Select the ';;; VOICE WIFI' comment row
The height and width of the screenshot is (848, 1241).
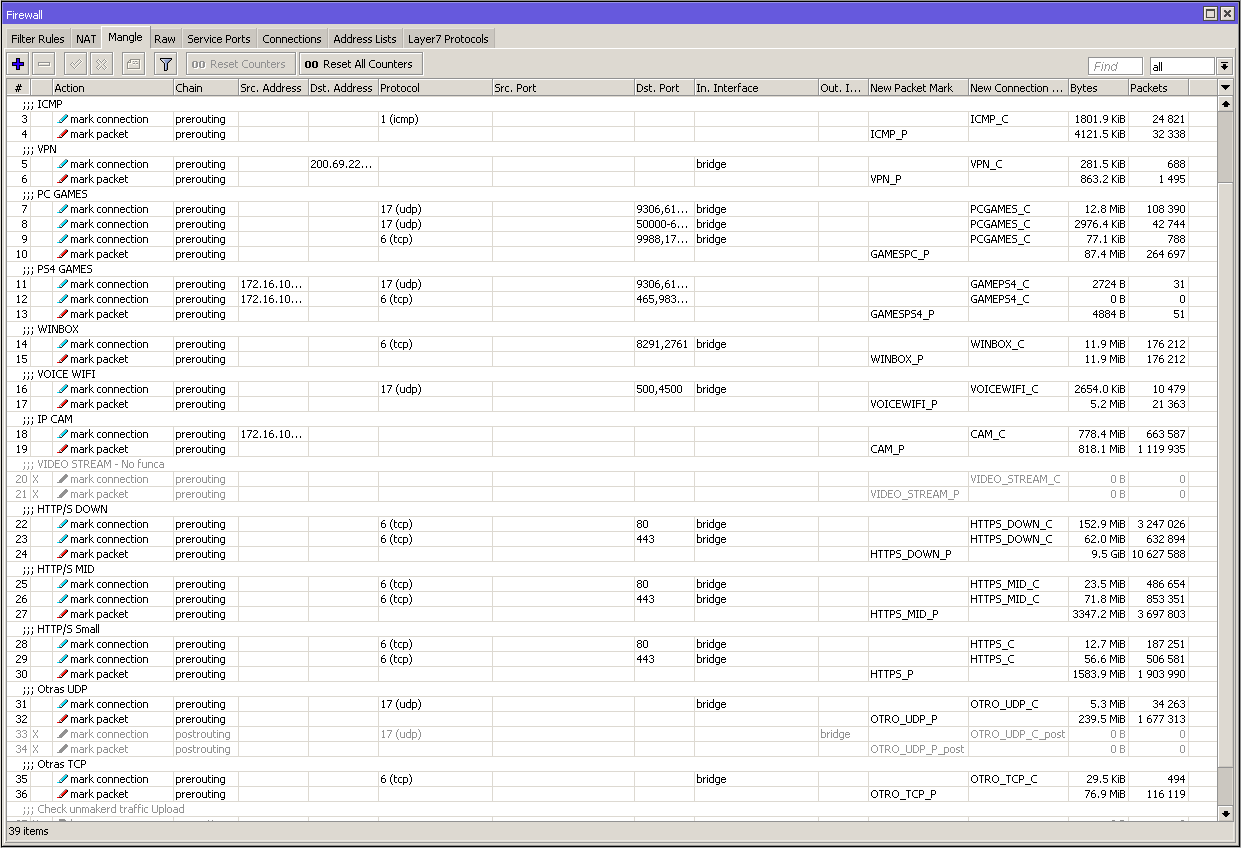tap(612, 374)
